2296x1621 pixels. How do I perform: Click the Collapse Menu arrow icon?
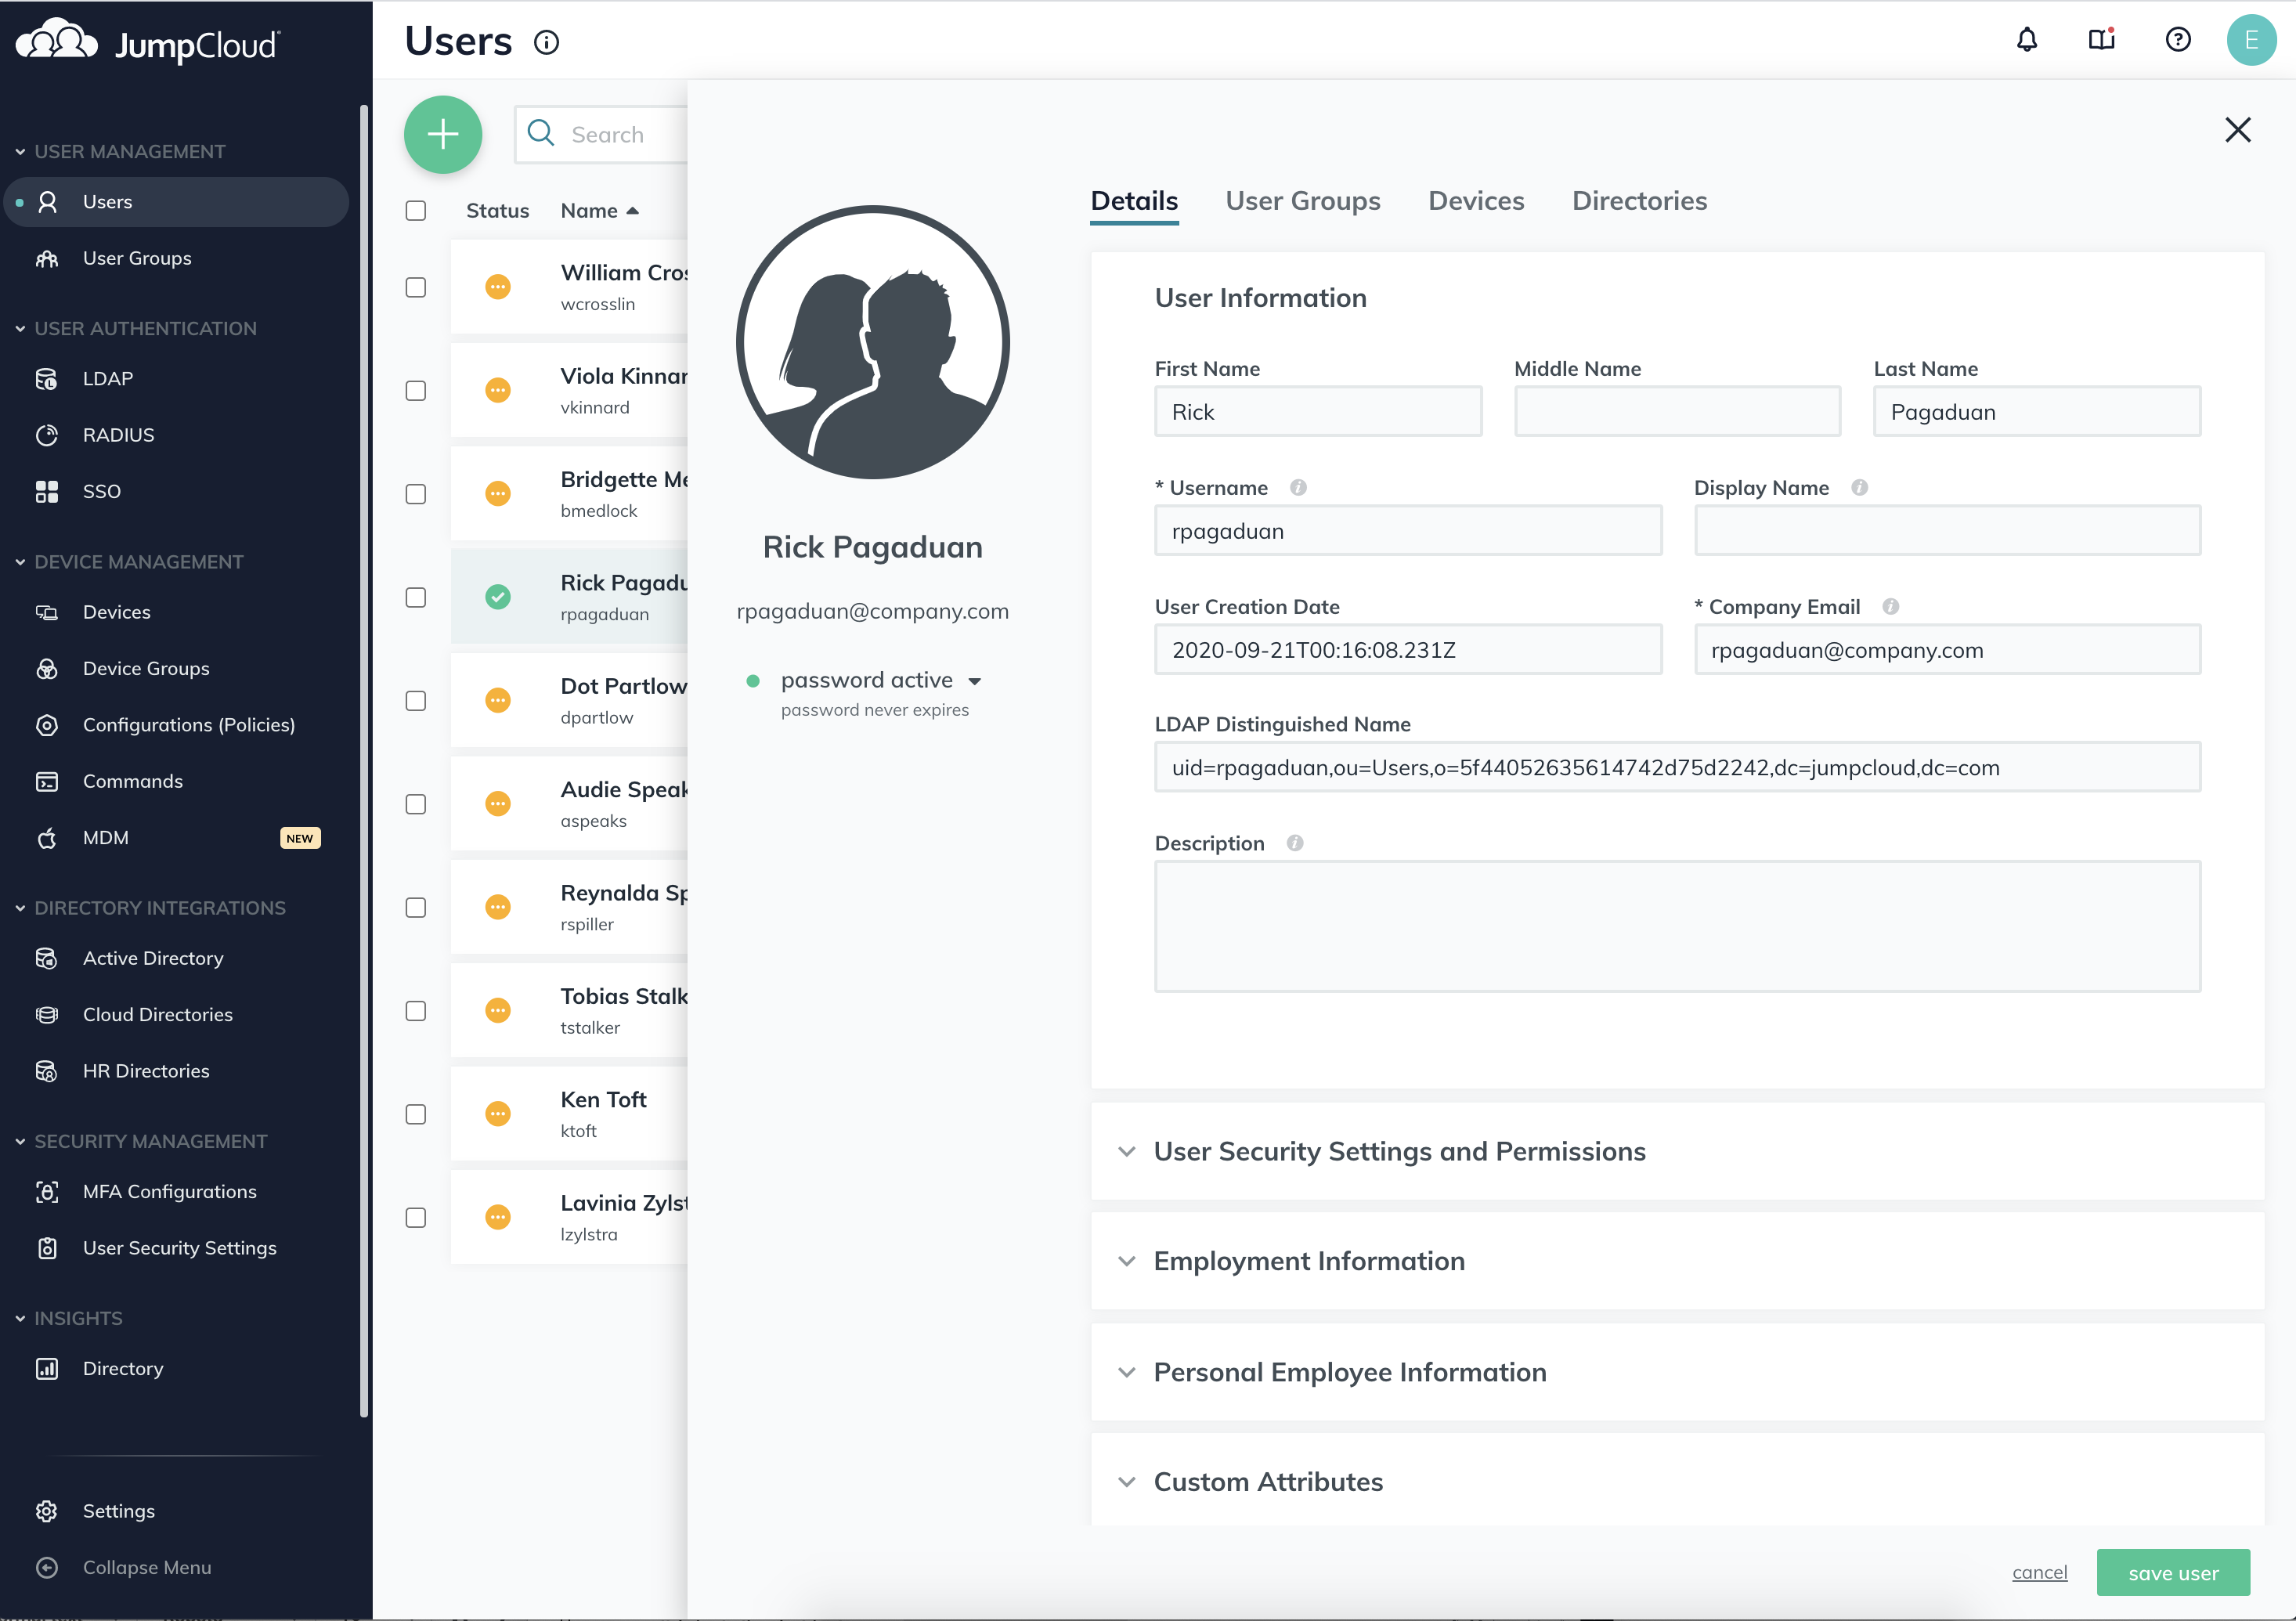(47, 1567)
